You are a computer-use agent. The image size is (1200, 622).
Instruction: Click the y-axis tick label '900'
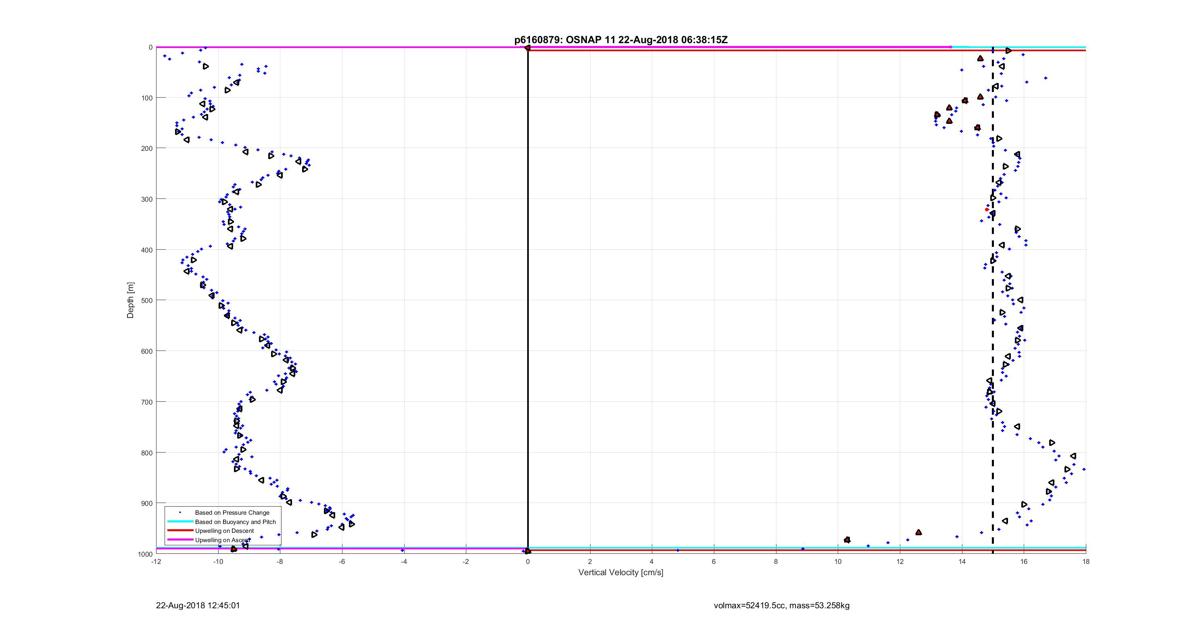click(145, 503)
